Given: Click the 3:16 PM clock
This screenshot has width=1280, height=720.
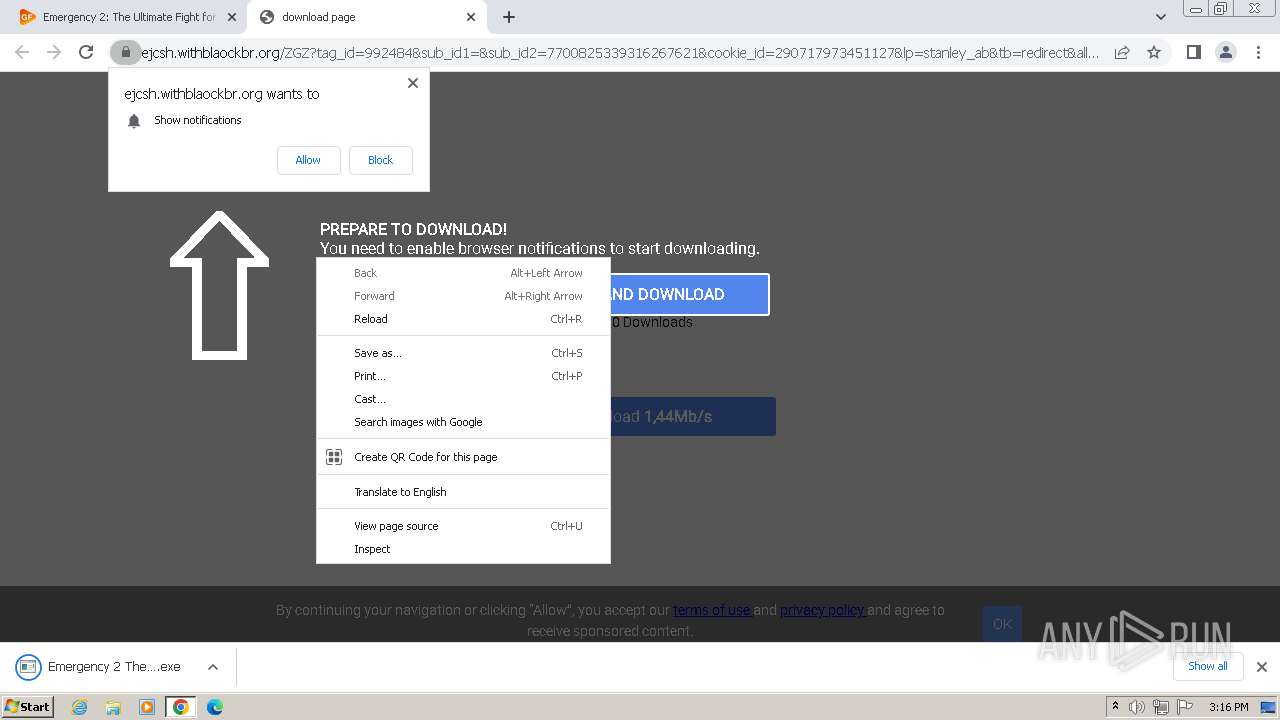Looking at the screenshot, I should pyautogui.click(x=1228, y=707).
